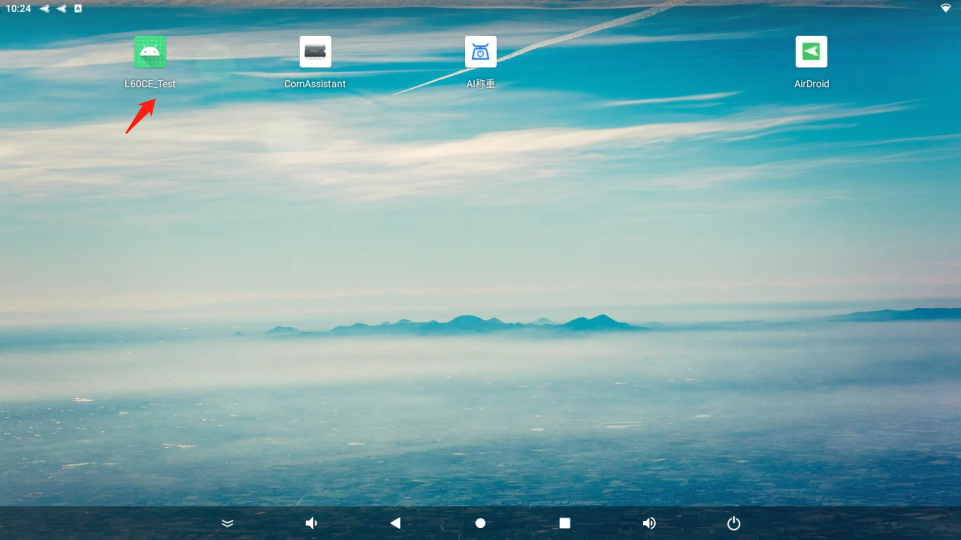Launch the ComAssistant app

coord(315,52)
